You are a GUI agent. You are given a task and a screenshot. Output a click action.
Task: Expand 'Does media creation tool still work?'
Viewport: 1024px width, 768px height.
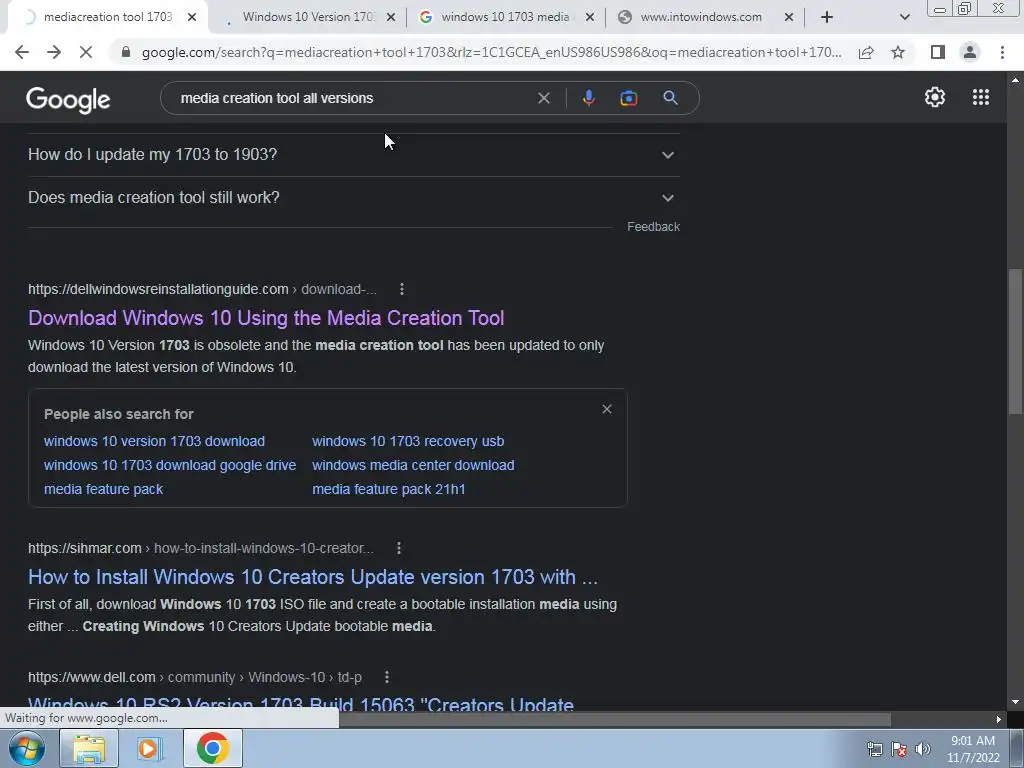click(x=353, y=198)
